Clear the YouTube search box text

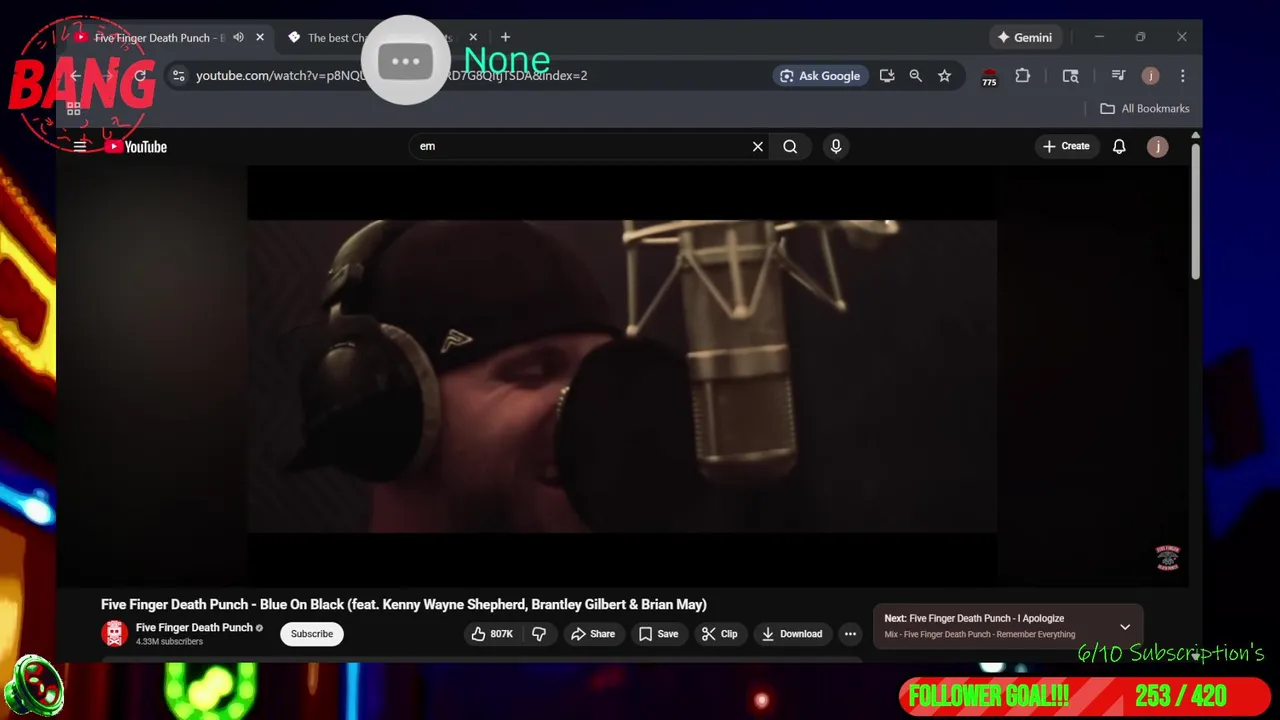(x=758, y=146)
